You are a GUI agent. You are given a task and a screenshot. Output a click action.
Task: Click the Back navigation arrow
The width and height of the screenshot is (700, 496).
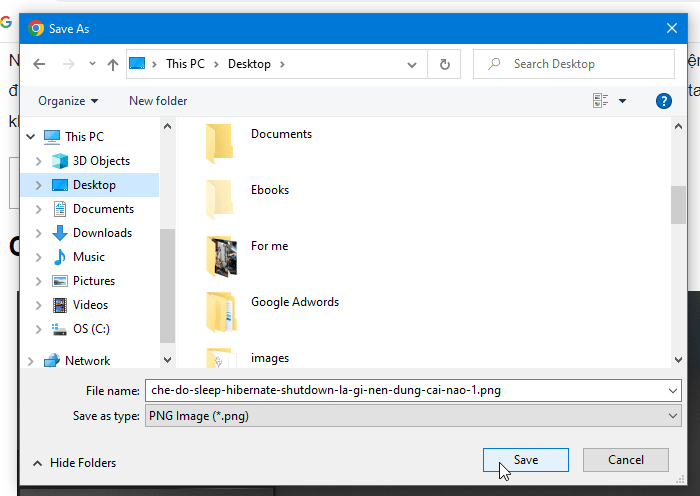(x=39, y=64)
